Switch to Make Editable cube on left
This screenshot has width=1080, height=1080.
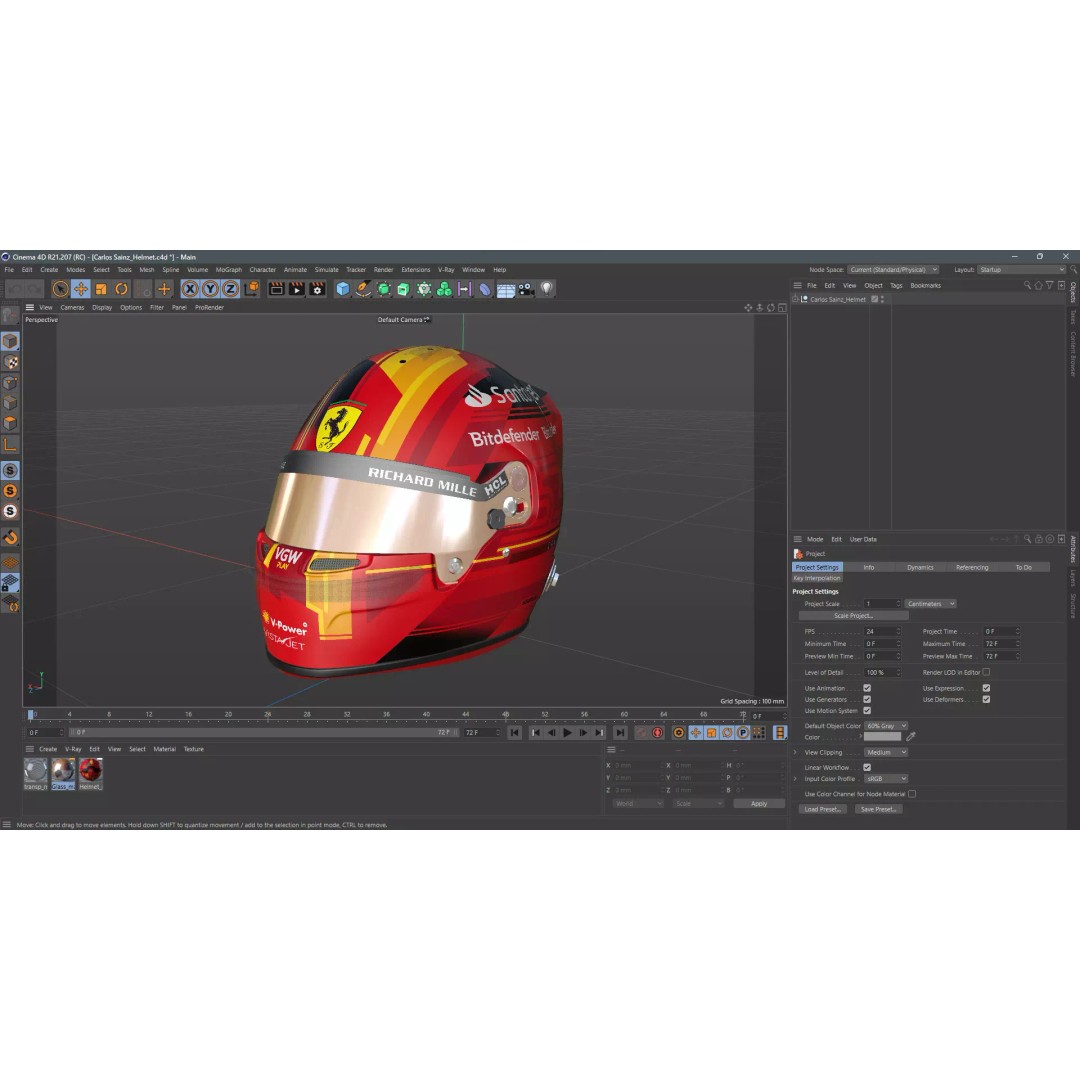[x=10, y=341]
